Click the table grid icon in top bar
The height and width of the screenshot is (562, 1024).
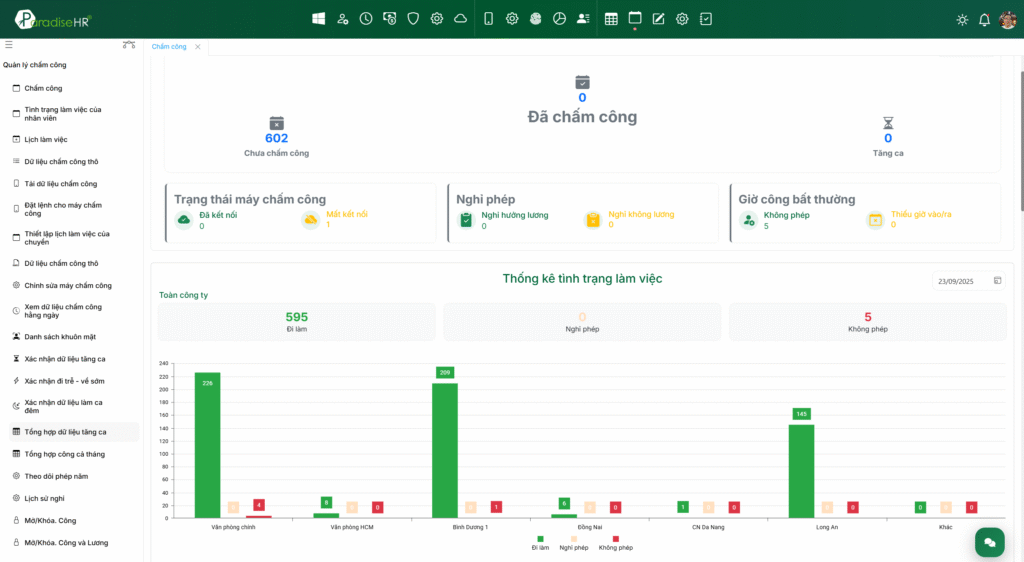[x=611, y=19]
